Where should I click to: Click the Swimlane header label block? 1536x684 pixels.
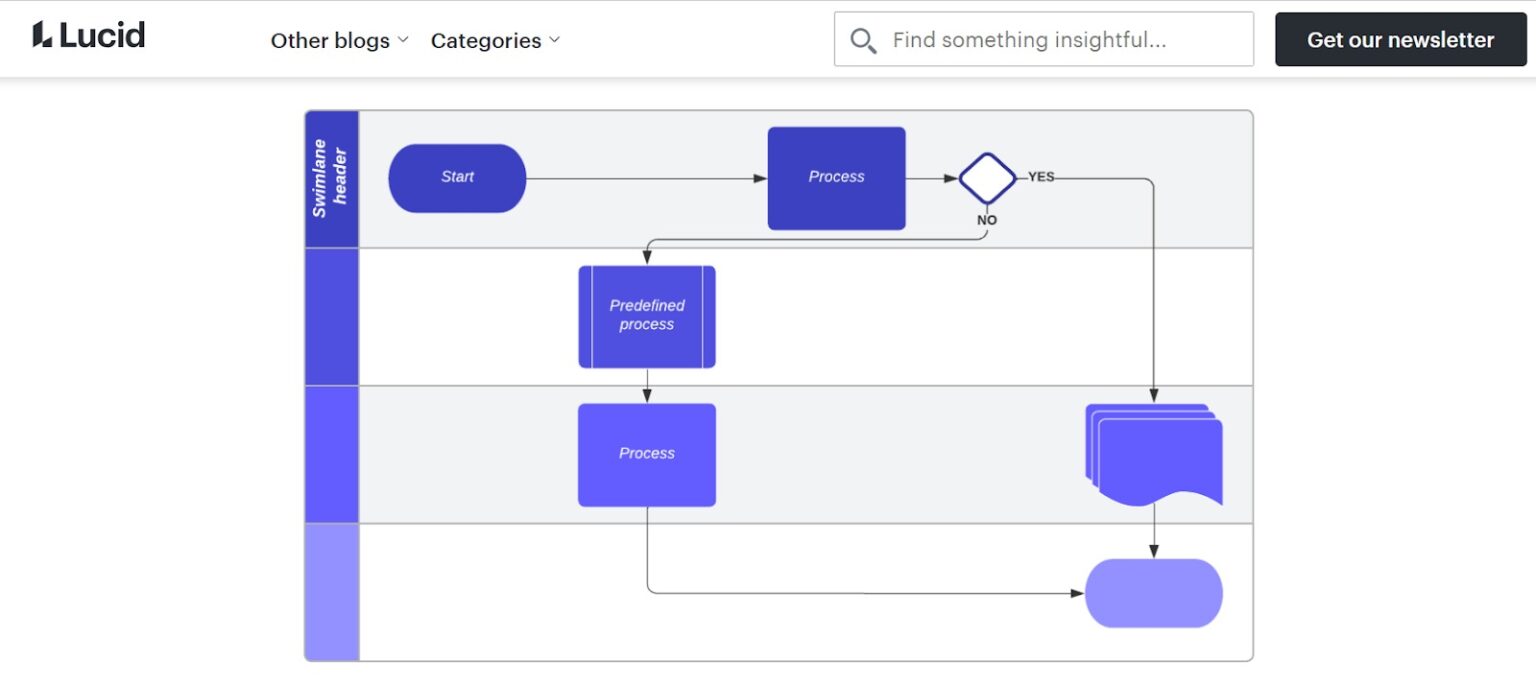coord(331,178)
